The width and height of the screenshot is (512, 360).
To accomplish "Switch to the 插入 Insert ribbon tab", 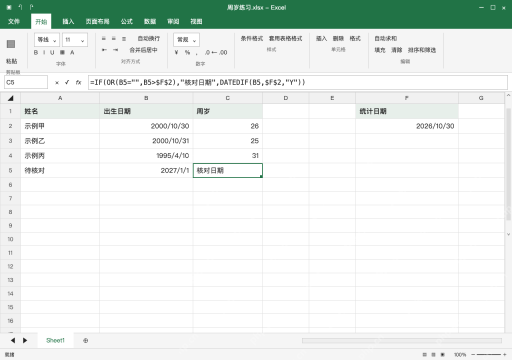I will click(68, 21).
